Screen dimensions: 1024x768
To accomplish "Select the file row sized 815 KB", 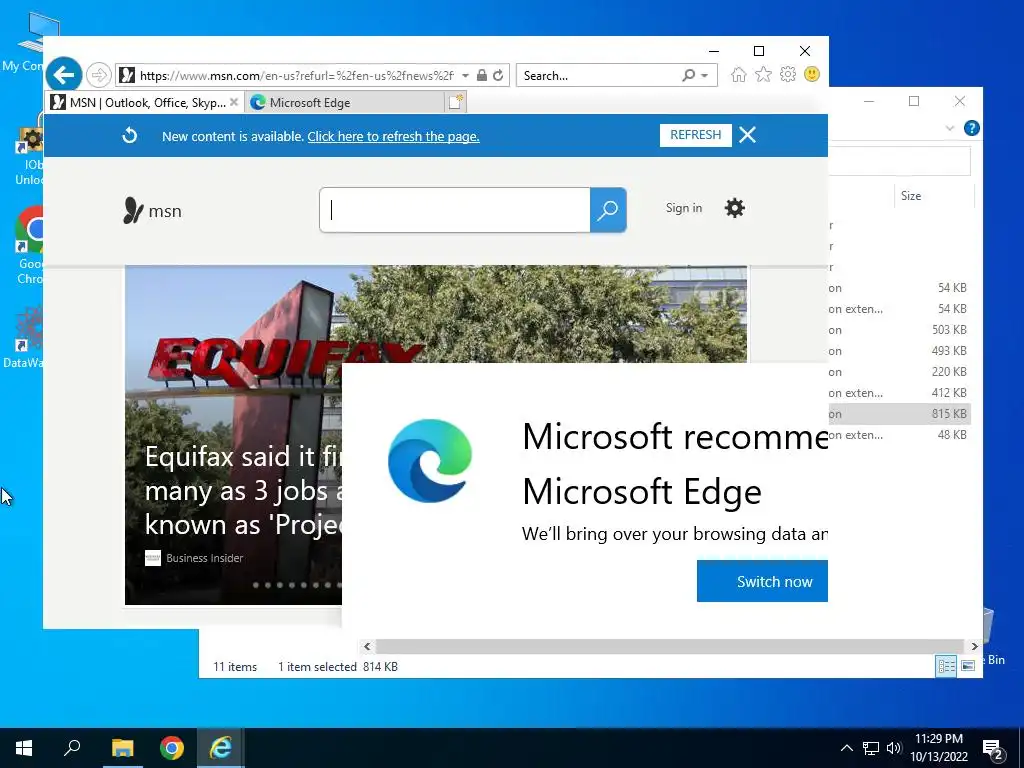I will click(900, 413).
